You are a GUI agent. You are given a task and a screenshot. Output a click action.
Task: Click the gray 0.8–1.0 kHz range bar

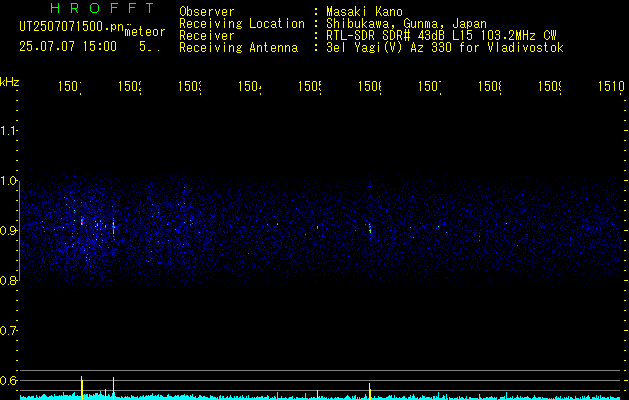click(x=20, y=230)
